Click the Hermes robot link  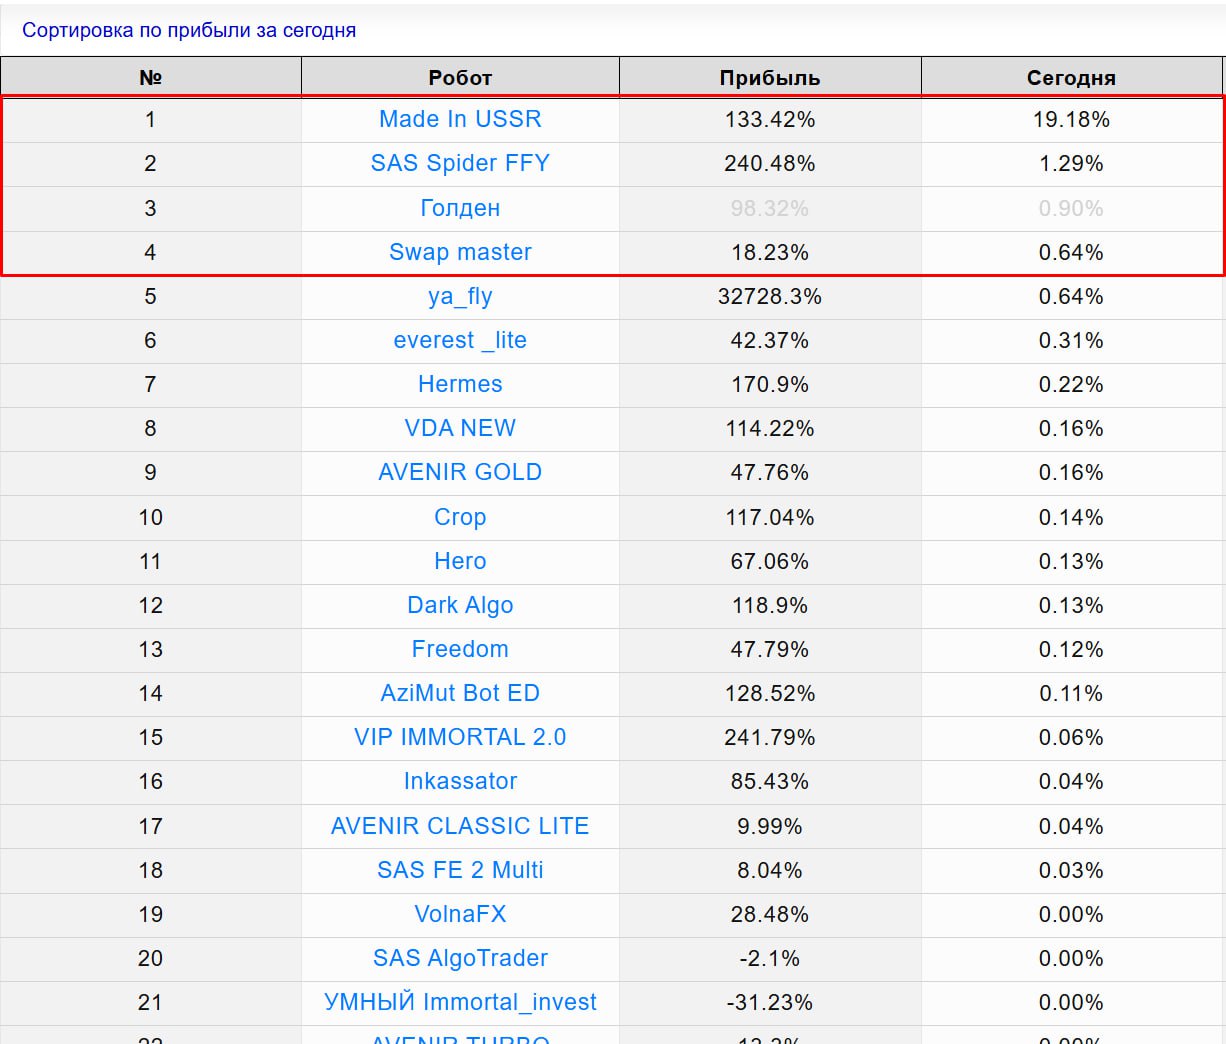click(x=460, y=384)
